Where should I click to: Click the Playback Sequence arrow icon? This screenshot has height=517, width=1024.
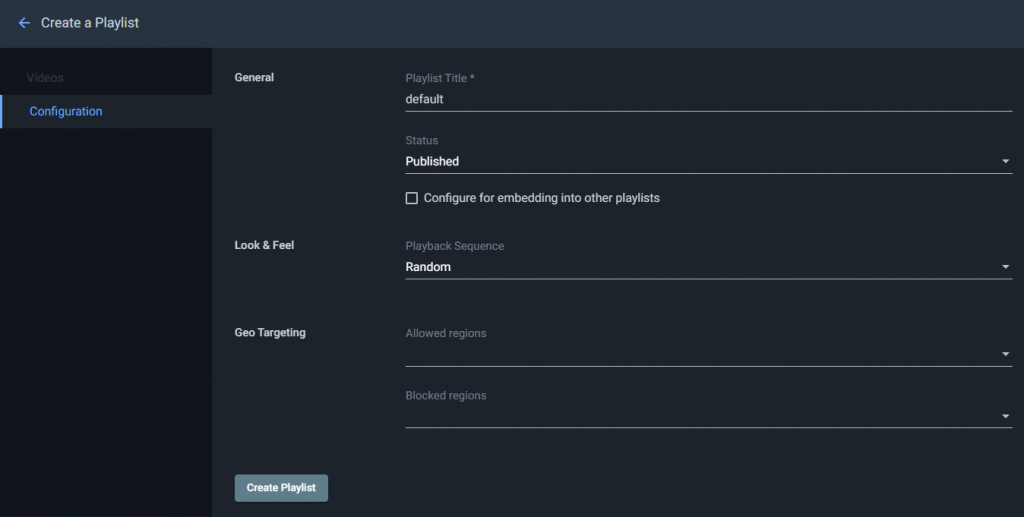1005,266
